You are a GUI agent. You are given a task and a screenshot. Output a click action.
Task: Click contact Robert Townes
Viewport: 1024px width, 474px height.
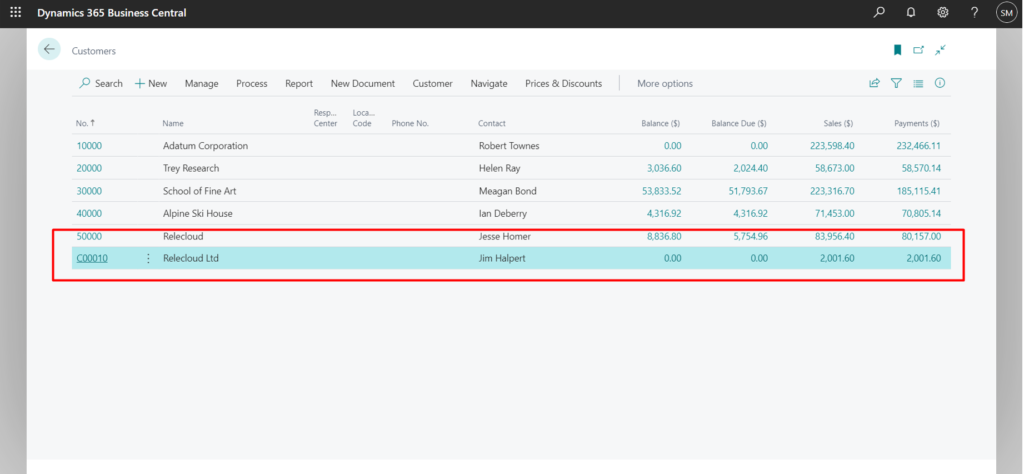pos(509,146)
